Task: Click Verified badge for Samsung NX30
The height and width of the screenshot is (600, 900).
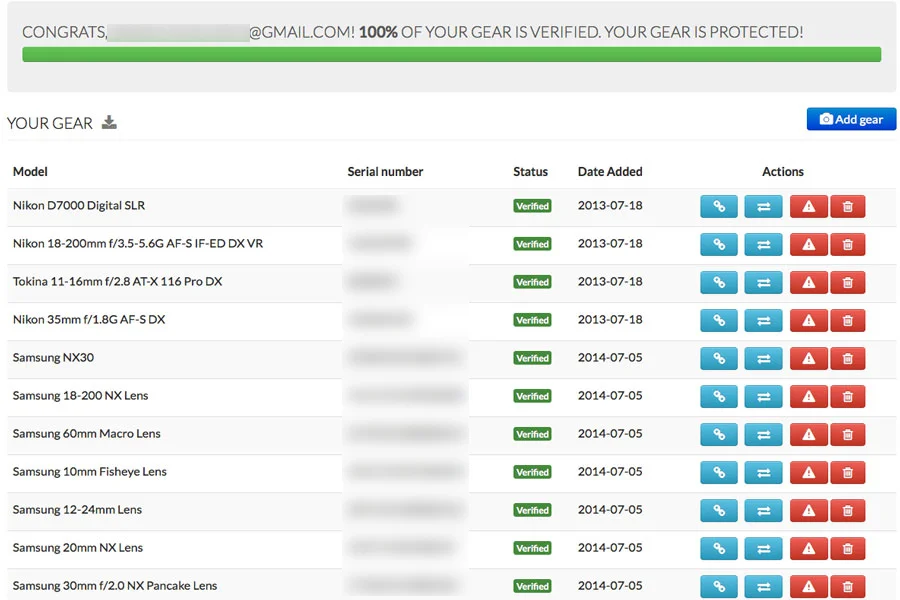Action: point(532,358)
